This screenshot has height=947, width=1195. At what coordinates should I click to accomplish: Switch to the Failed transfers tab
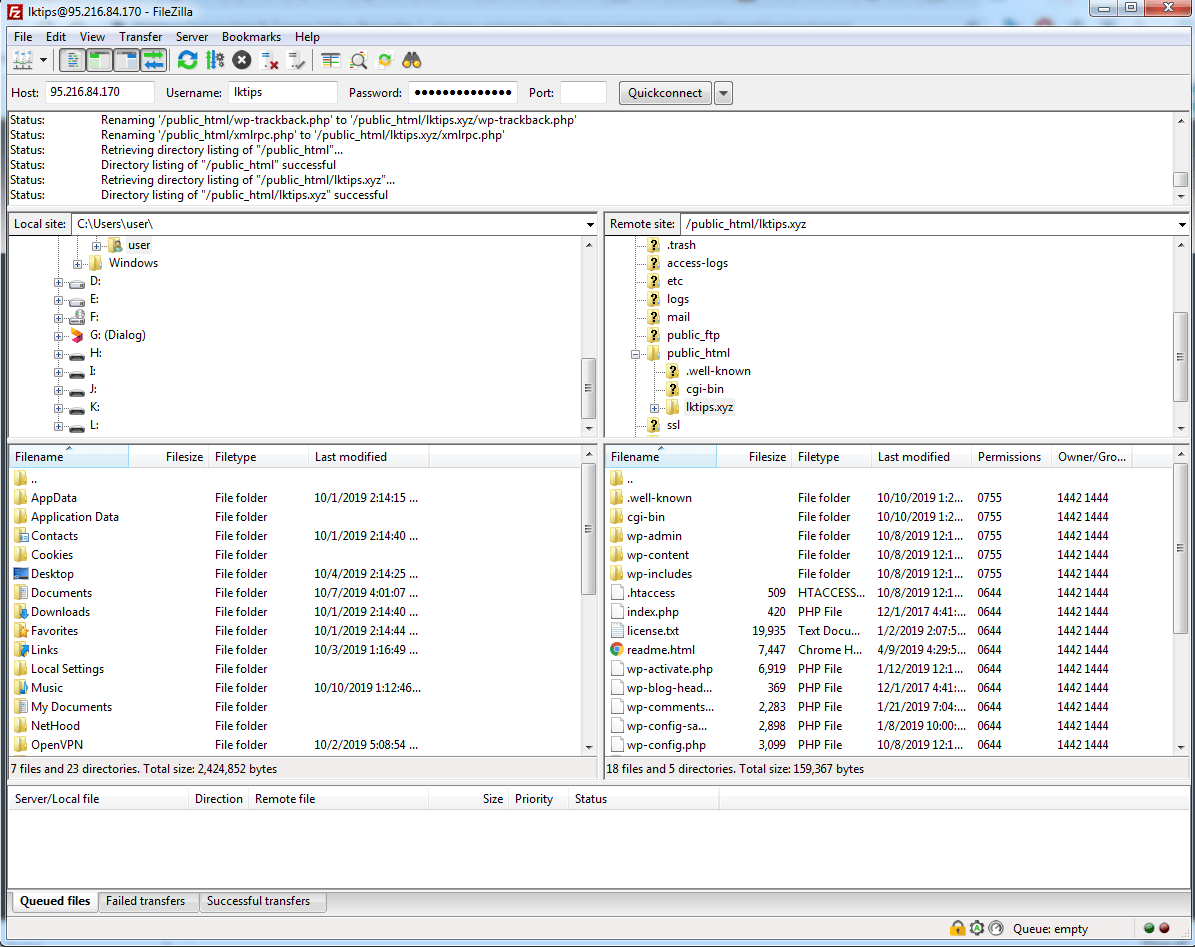[146, 901]
